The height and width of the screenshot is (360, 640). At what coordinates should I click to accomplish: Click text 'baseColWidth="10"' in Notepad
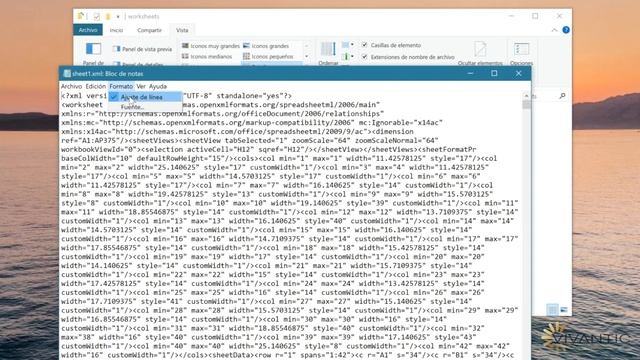pos(97,158)
